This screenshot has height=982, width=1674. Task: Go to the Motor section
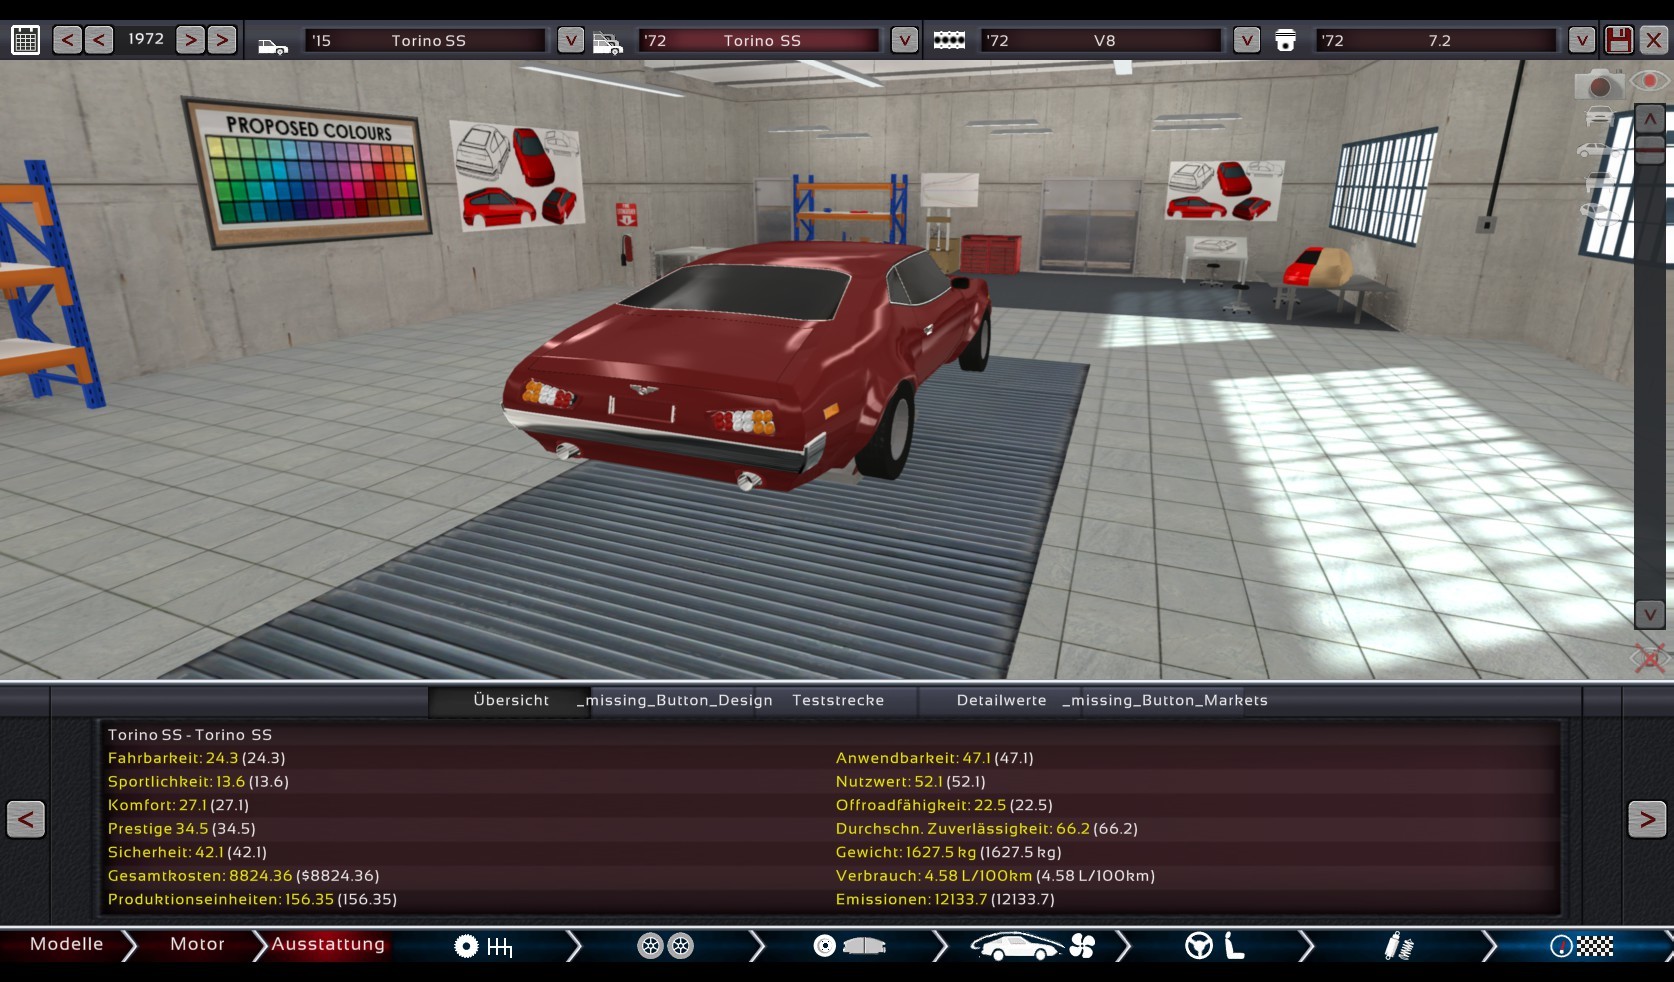coord(197,944)
